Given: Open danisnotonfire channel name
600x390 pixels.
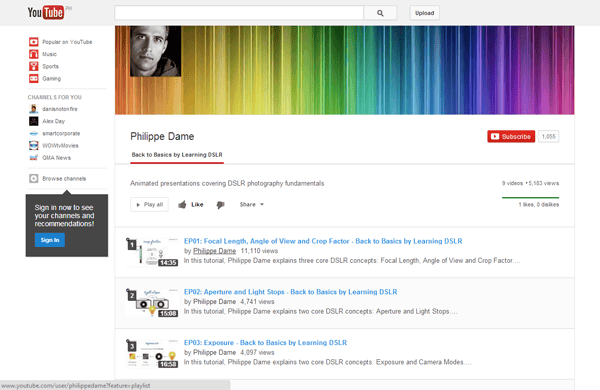Looking at the screenshot, I should 60,109.
